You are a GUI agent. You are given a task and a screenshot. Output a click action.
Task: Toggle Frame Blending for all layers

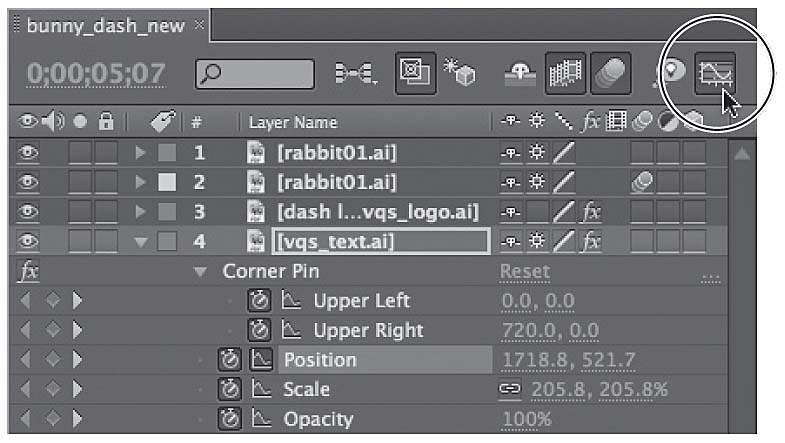click(x=565, y=74)
